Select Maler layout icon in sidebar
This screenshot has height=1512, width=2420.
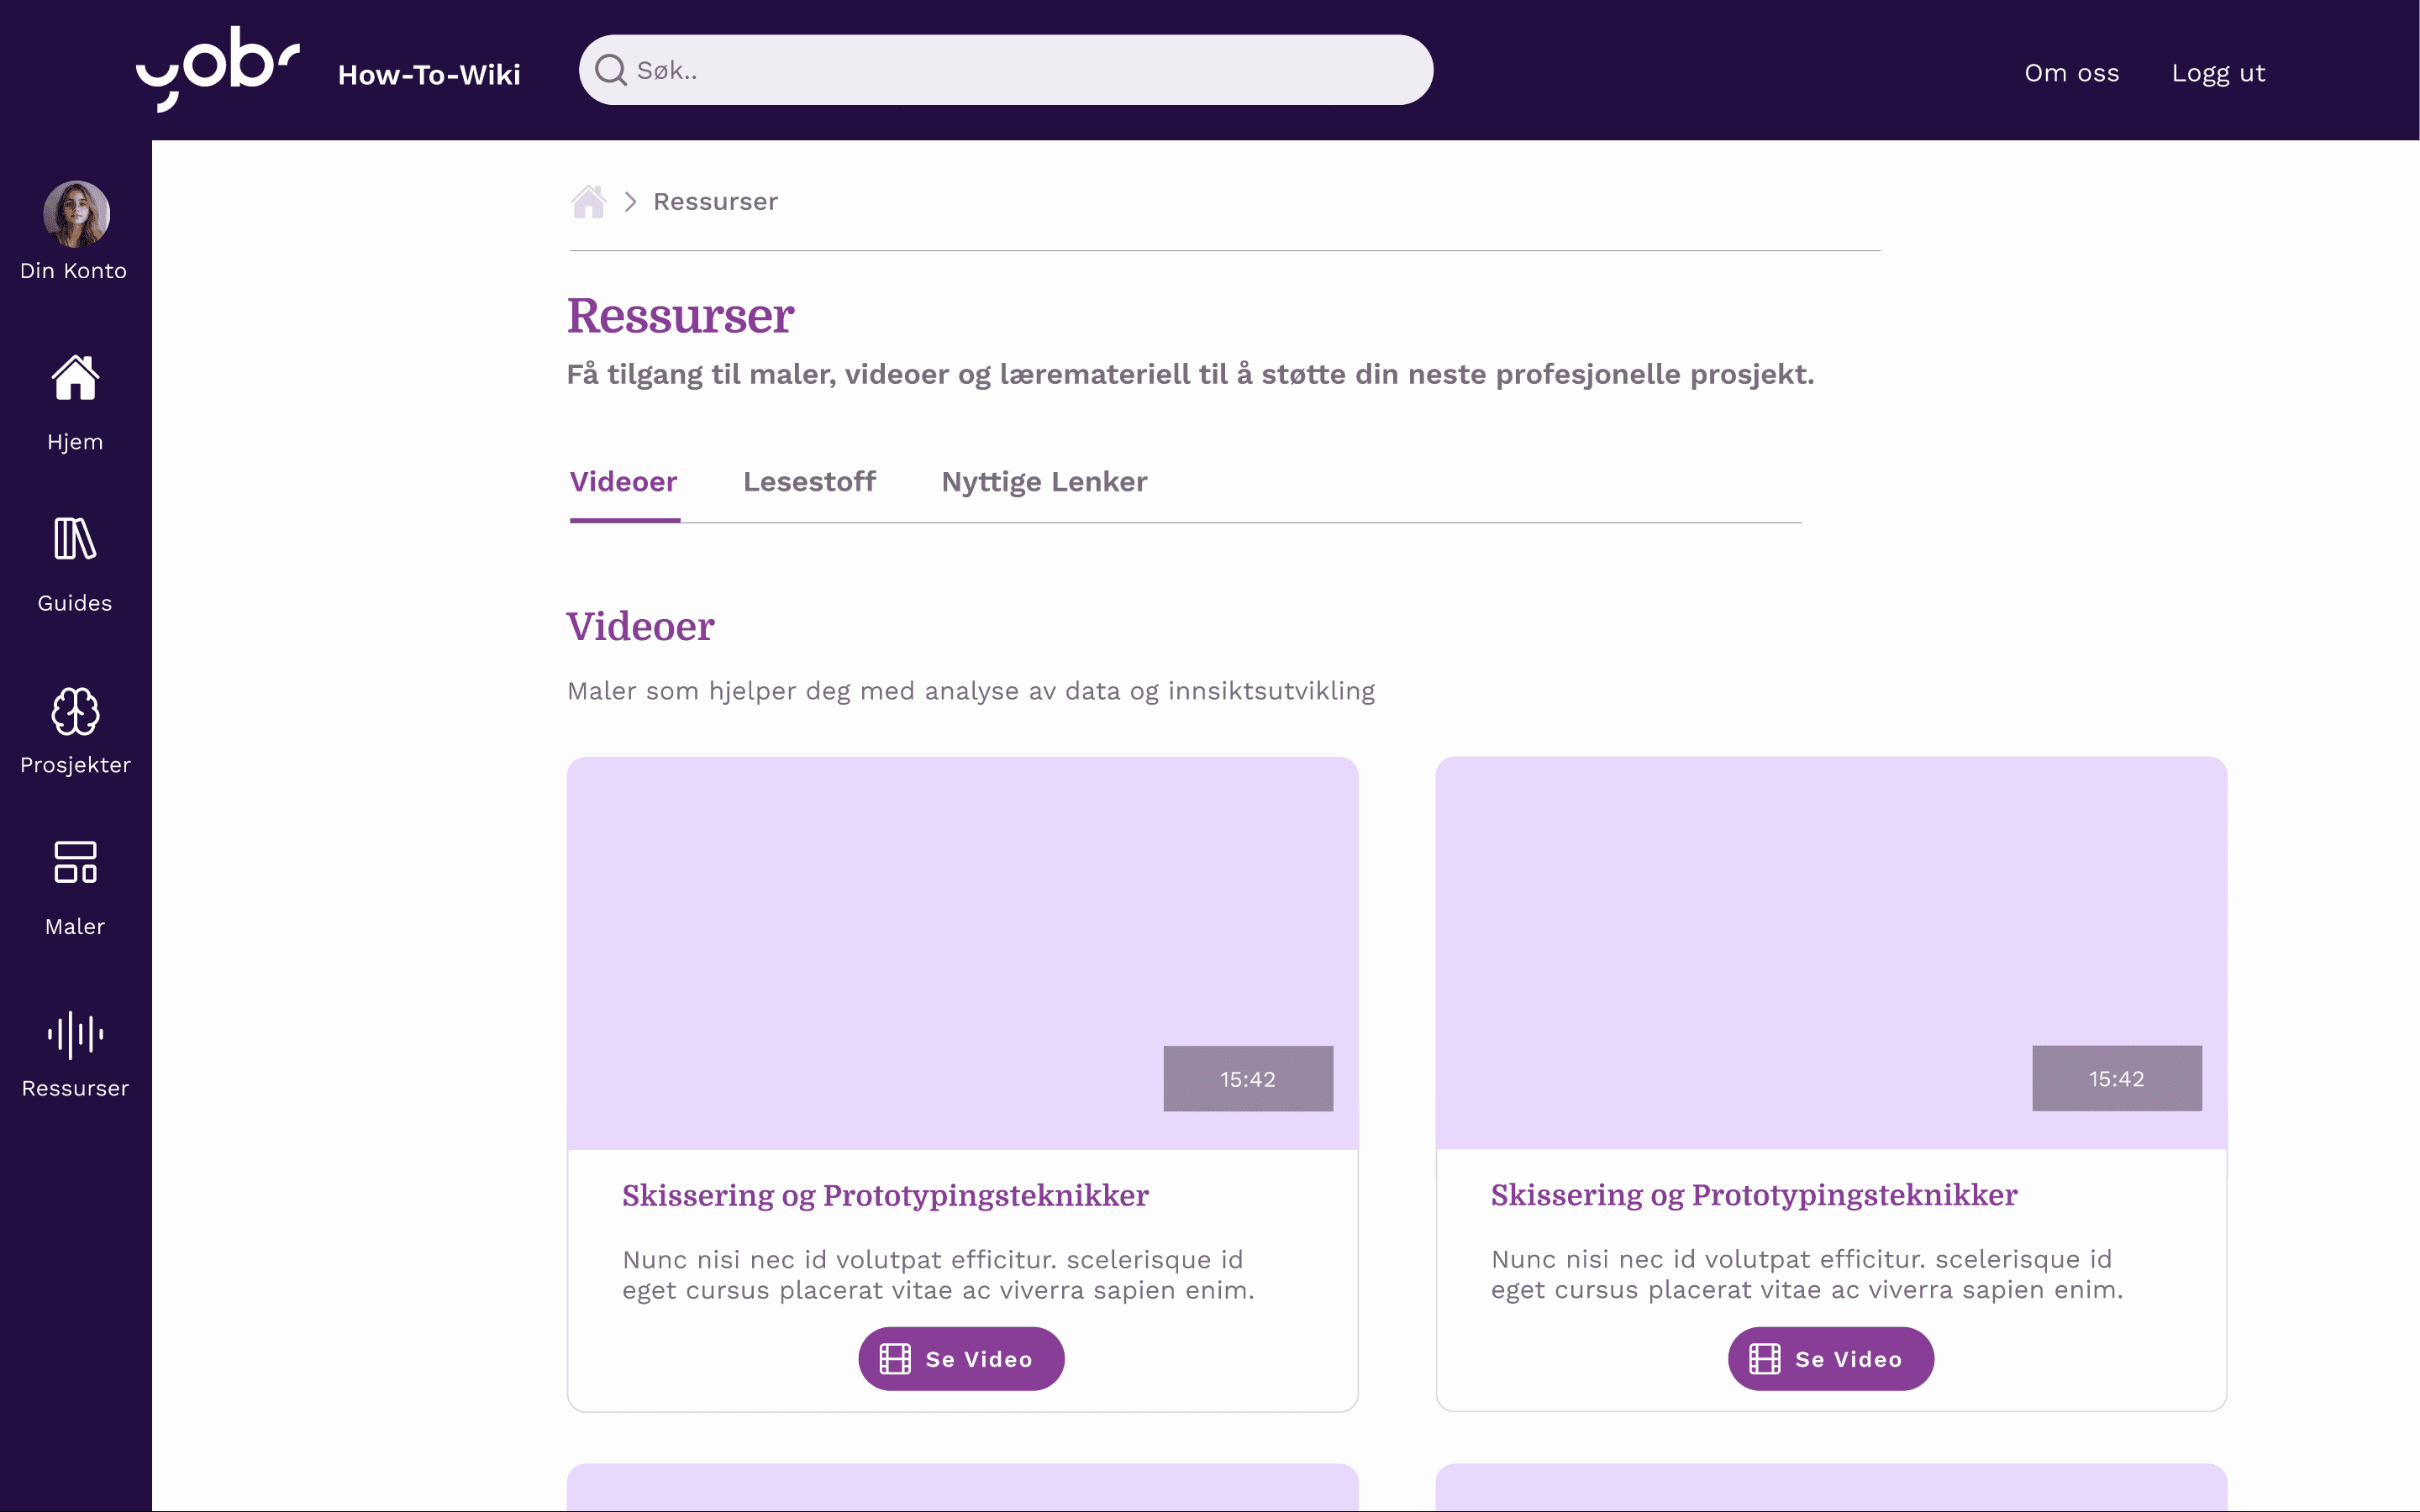pyautogui.click(x=75, y=862)
